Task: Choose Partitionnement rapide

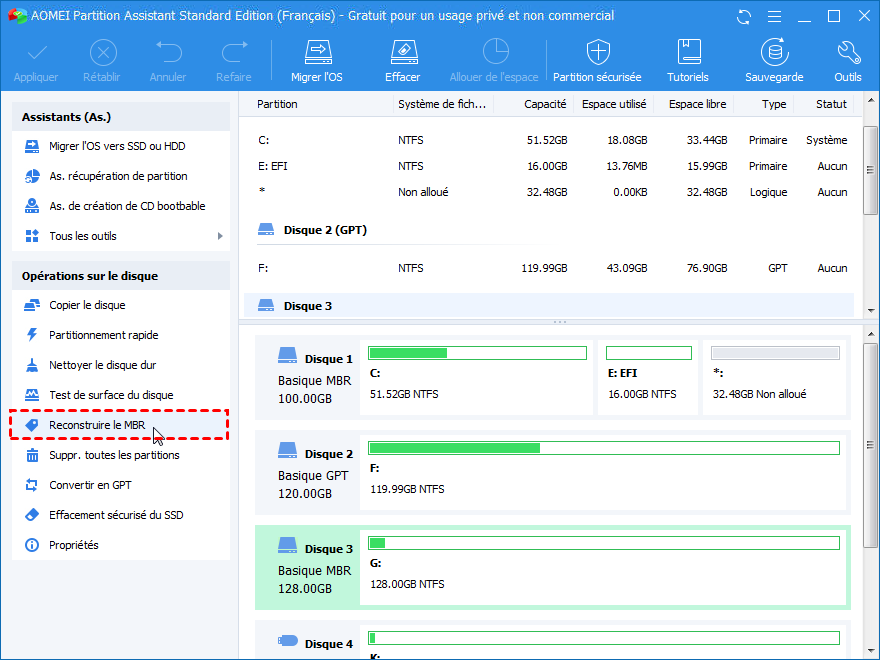Action: pos(121,336)
